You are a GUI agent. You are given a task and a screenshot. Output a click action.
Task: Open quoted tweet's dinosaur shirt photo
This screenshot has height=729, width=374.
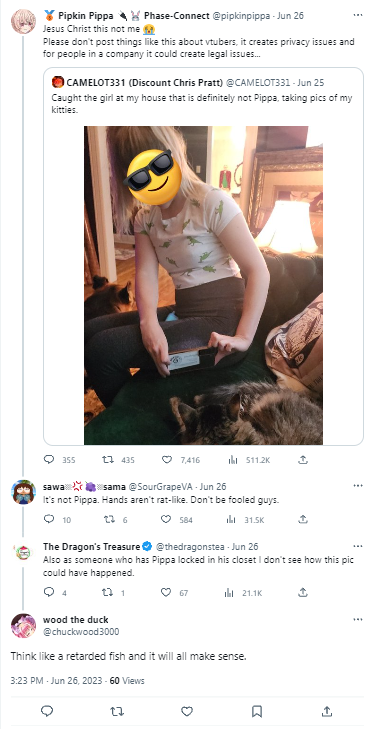203,285
